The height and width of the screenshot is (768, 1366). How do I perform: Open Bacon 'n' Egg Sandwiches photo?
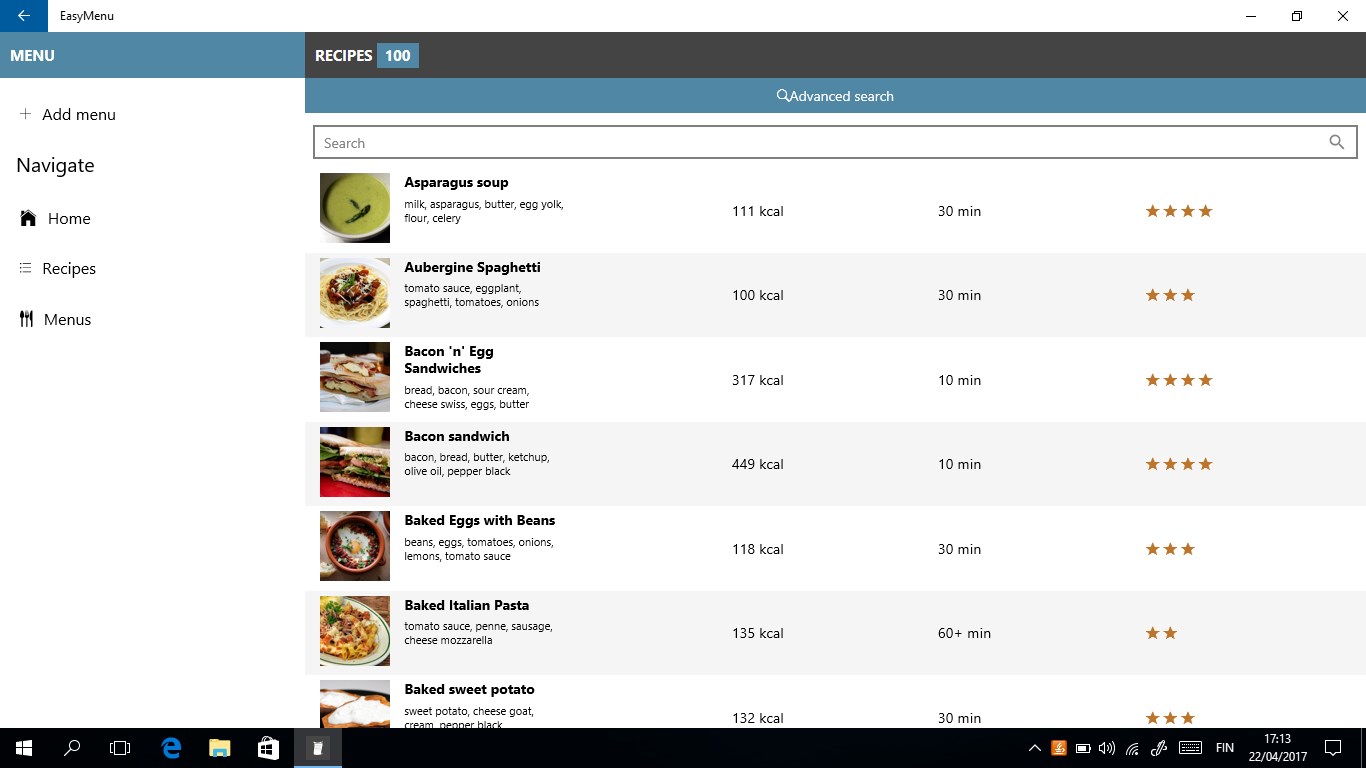click(355, 377)
